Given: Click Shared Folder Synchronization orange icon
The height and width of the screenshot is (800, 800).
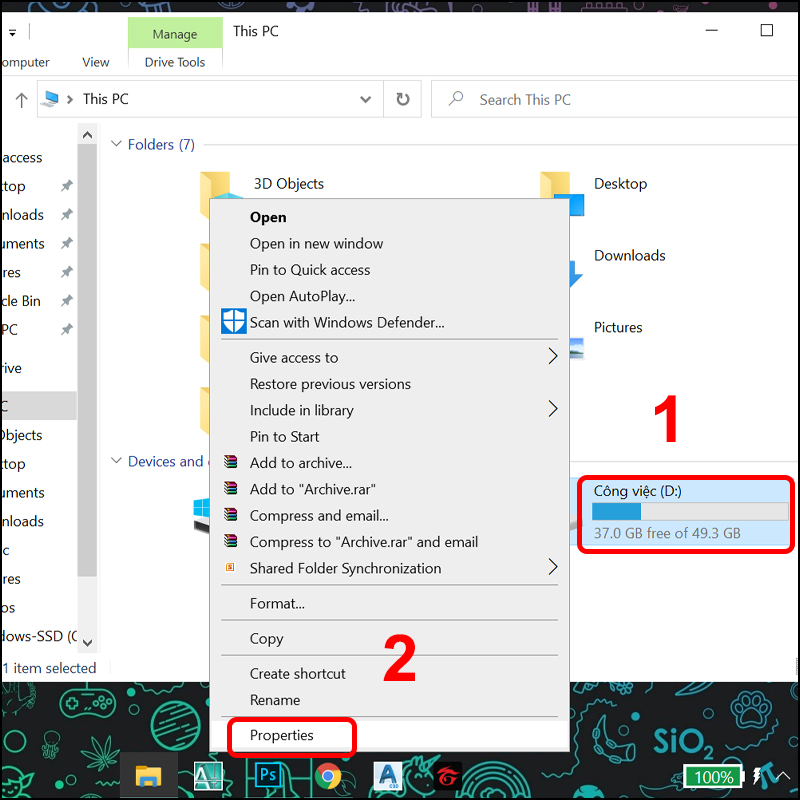Looking at the screenshot, I should 231,567.
